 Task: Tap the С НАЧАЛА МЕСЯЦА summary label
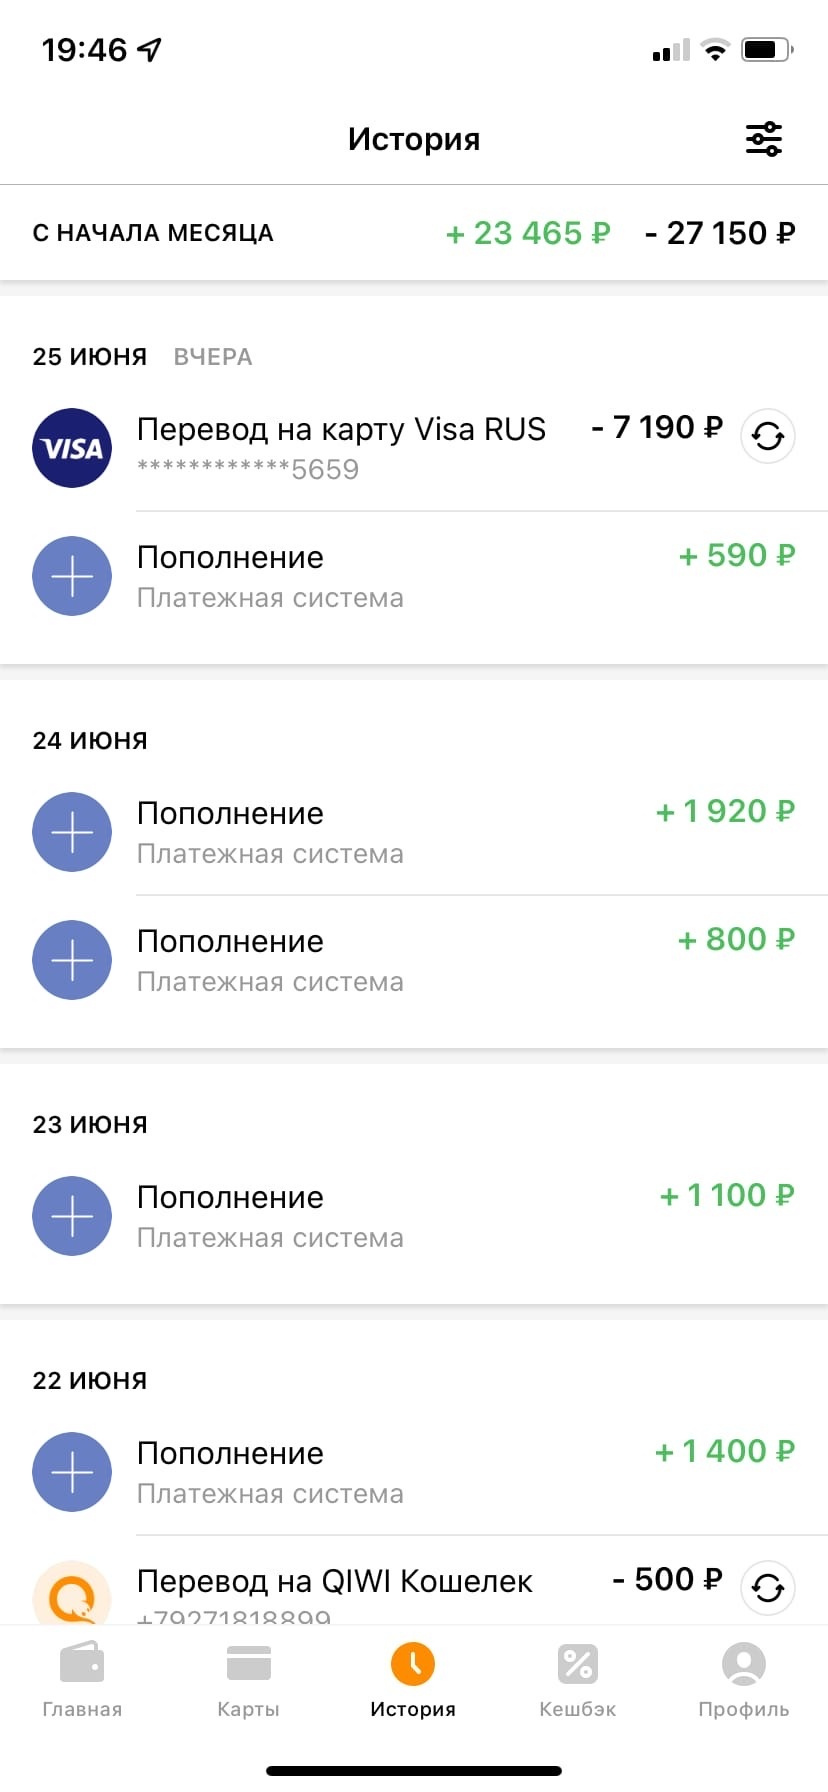(x=153, y=233)
